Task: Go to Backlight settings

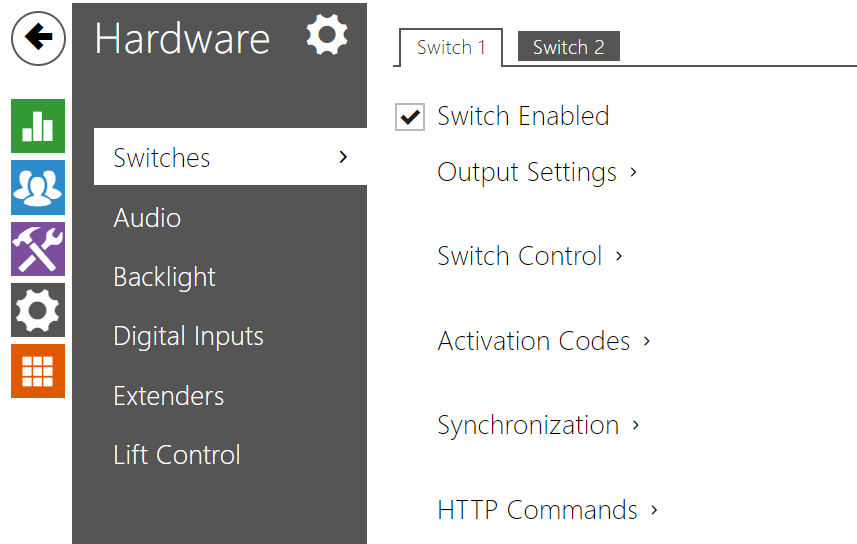Action: (164, 277)
